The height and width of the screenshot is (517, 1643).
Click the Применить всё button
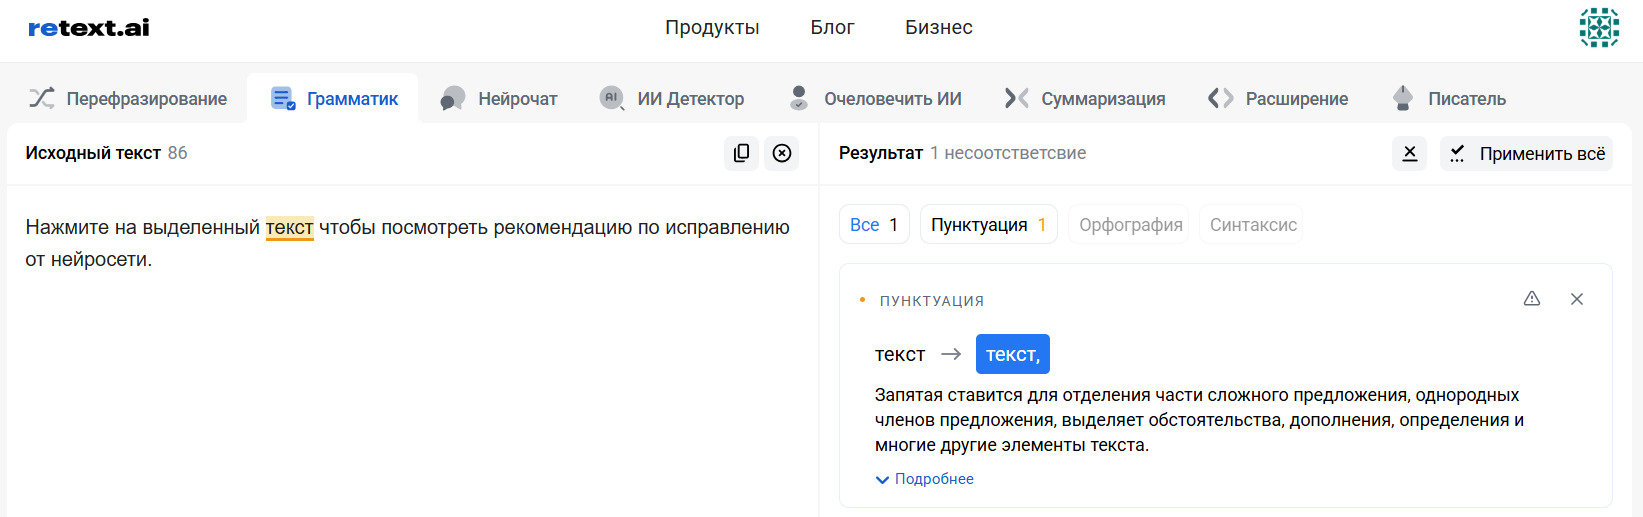(x=1526, y=153)
